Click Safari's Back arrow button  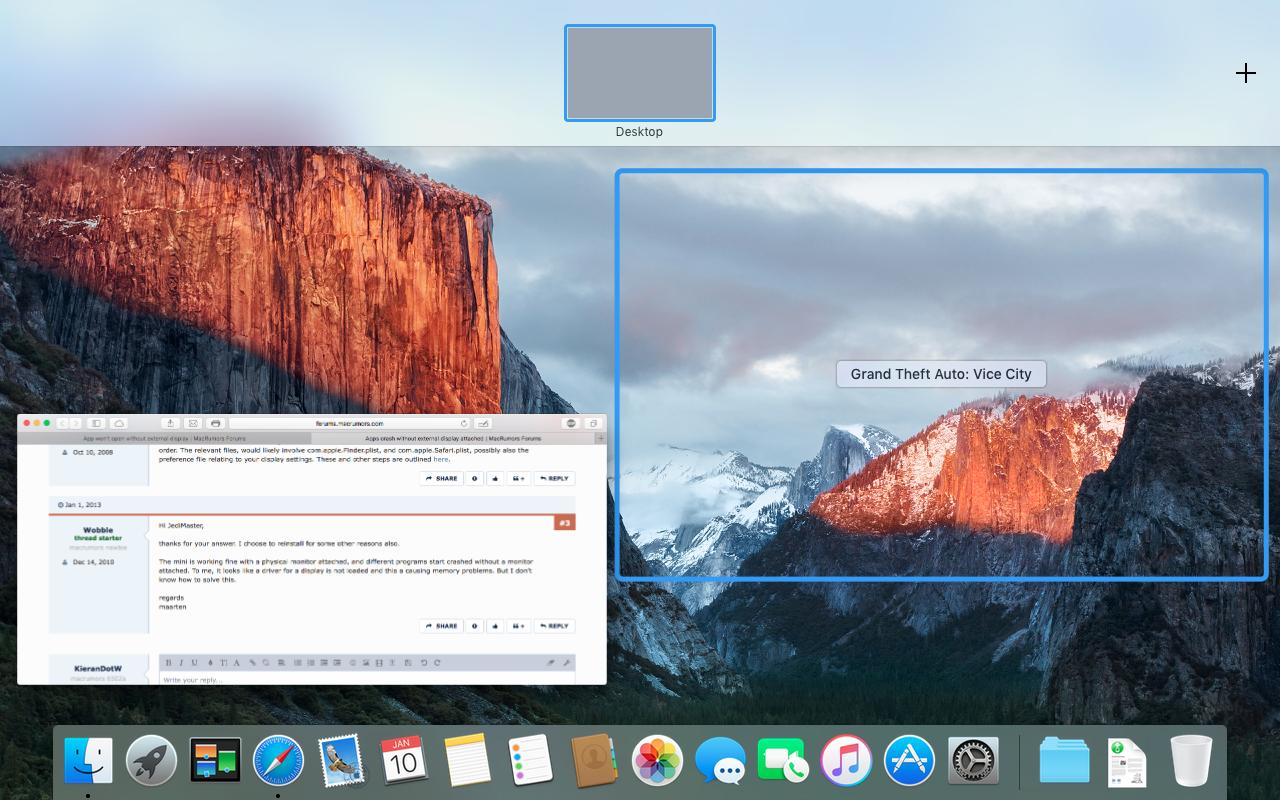pyautogui.click(x=63, y=423)
